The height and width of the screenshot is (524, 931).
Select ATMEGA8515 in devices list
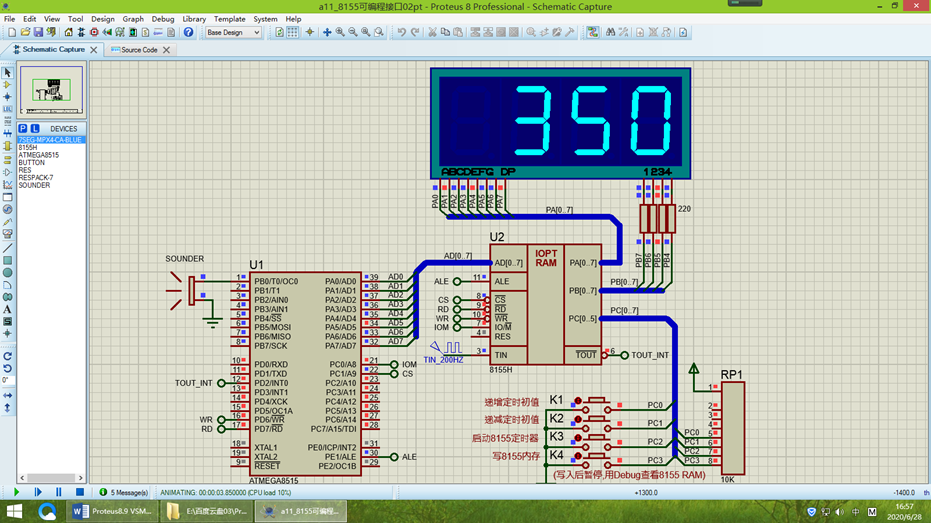(x=39, y=155)
